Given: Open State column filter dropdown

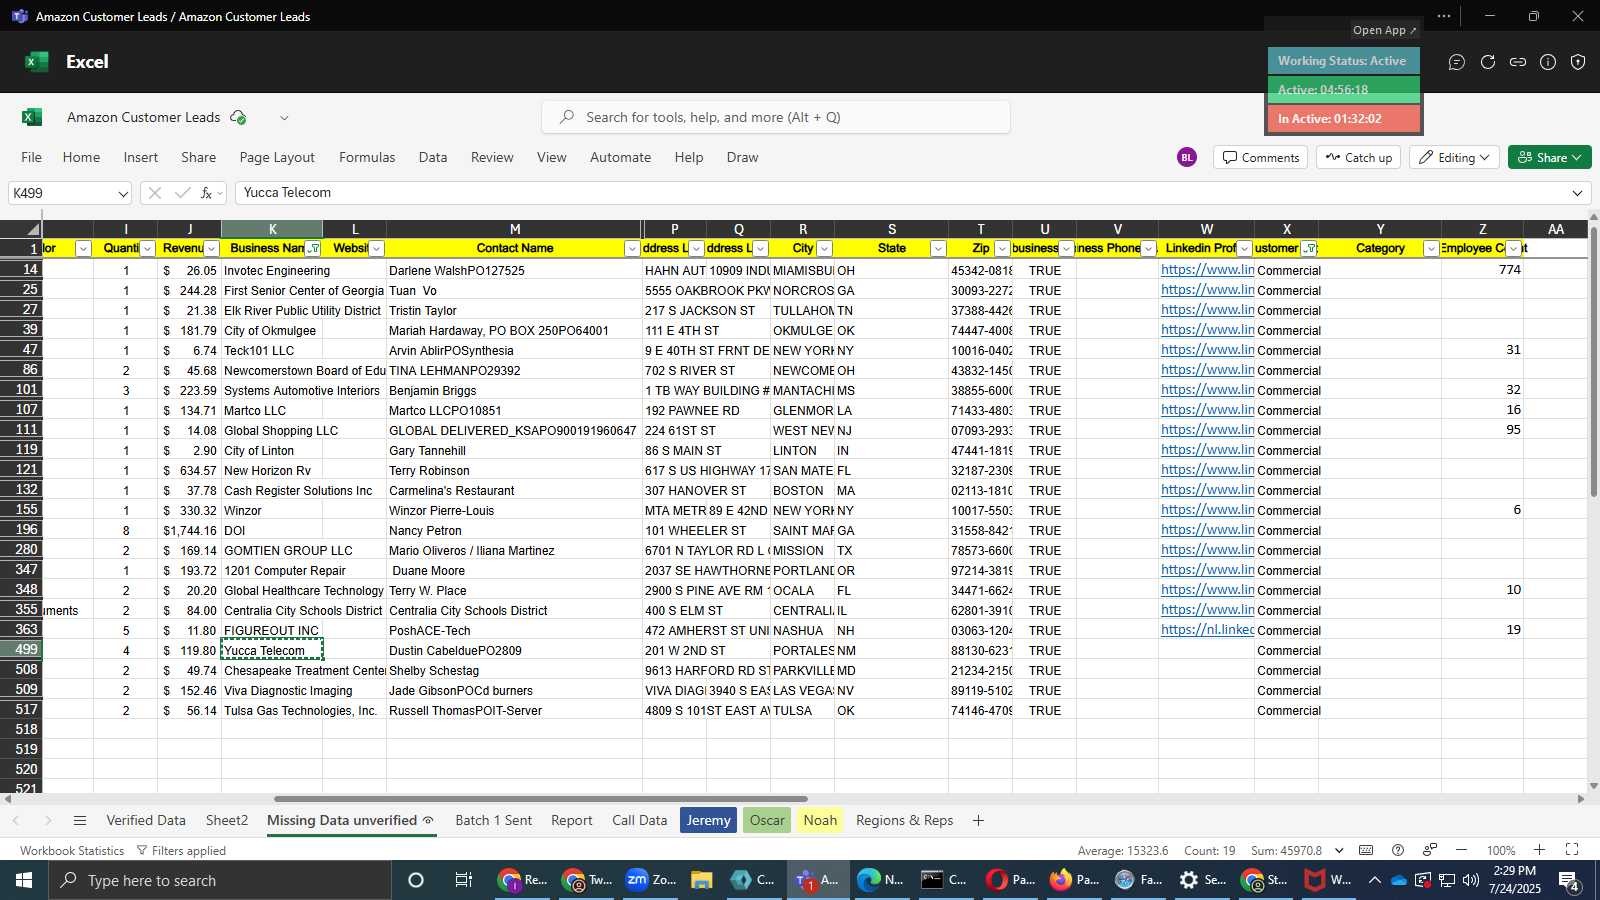Looking at the screenshot, I should [x=938, y=249].
